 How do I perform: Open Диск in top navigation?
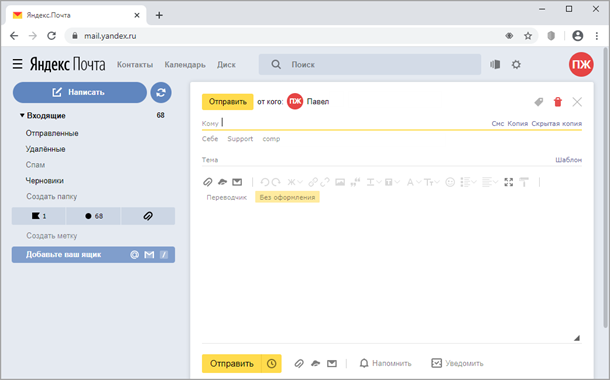click(x=226, y=65)
